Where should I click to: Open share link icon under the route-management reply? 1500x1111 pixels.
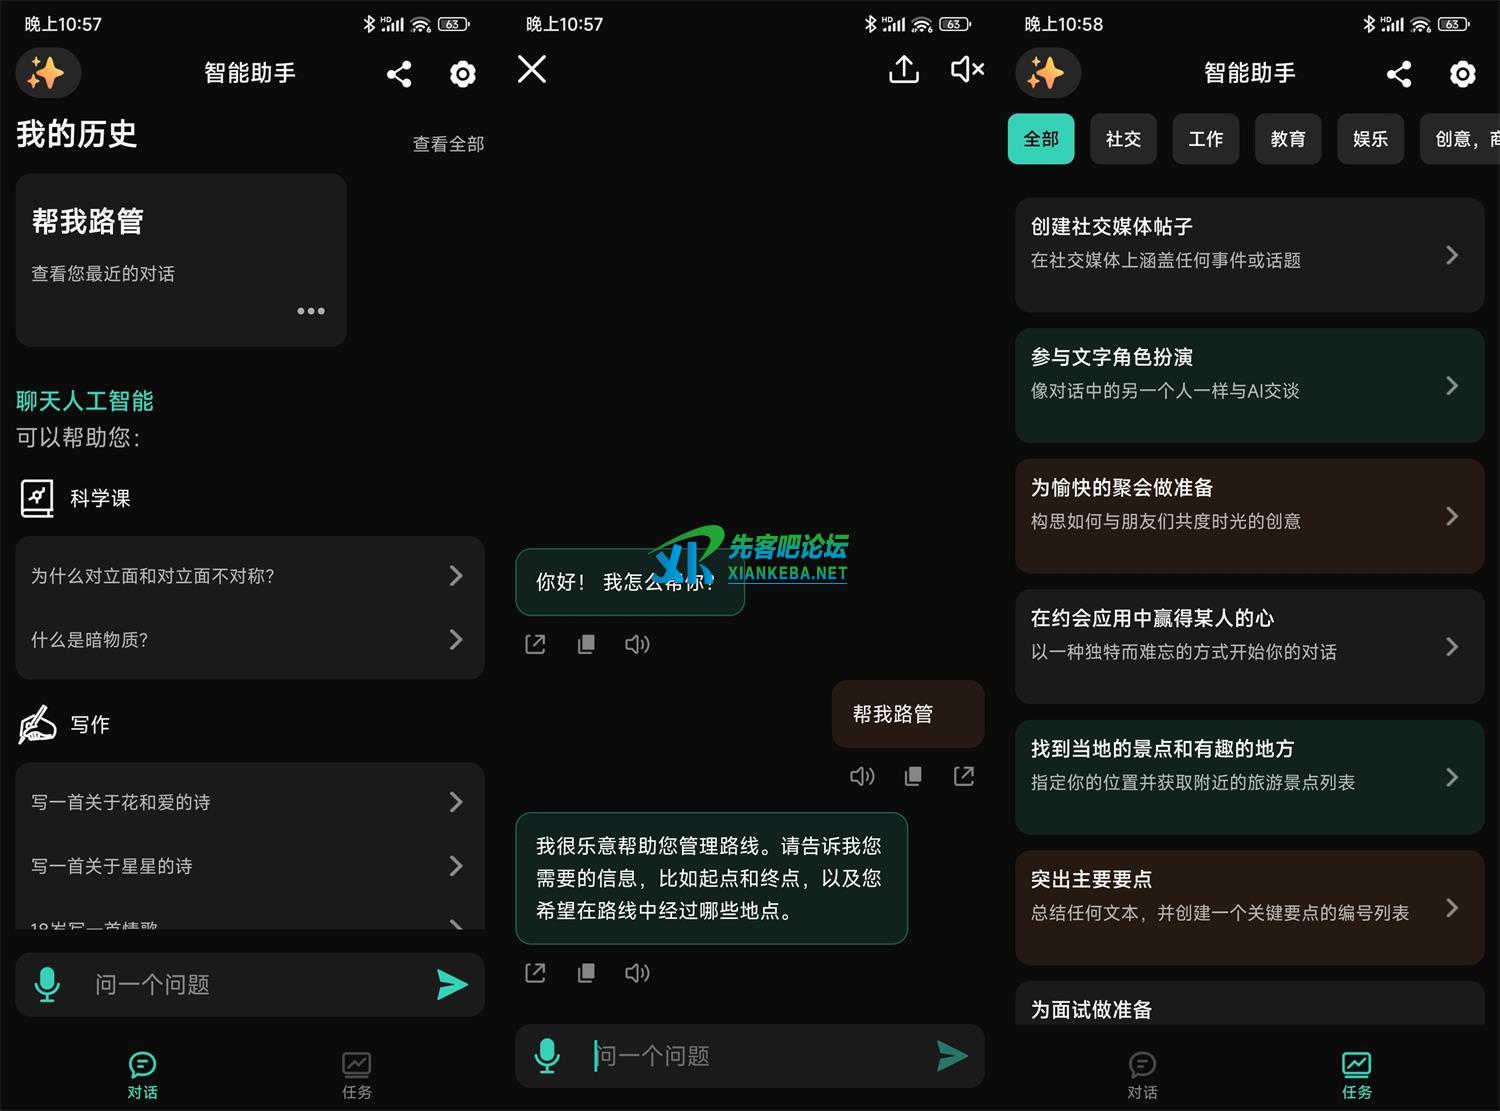coord(535,973)
